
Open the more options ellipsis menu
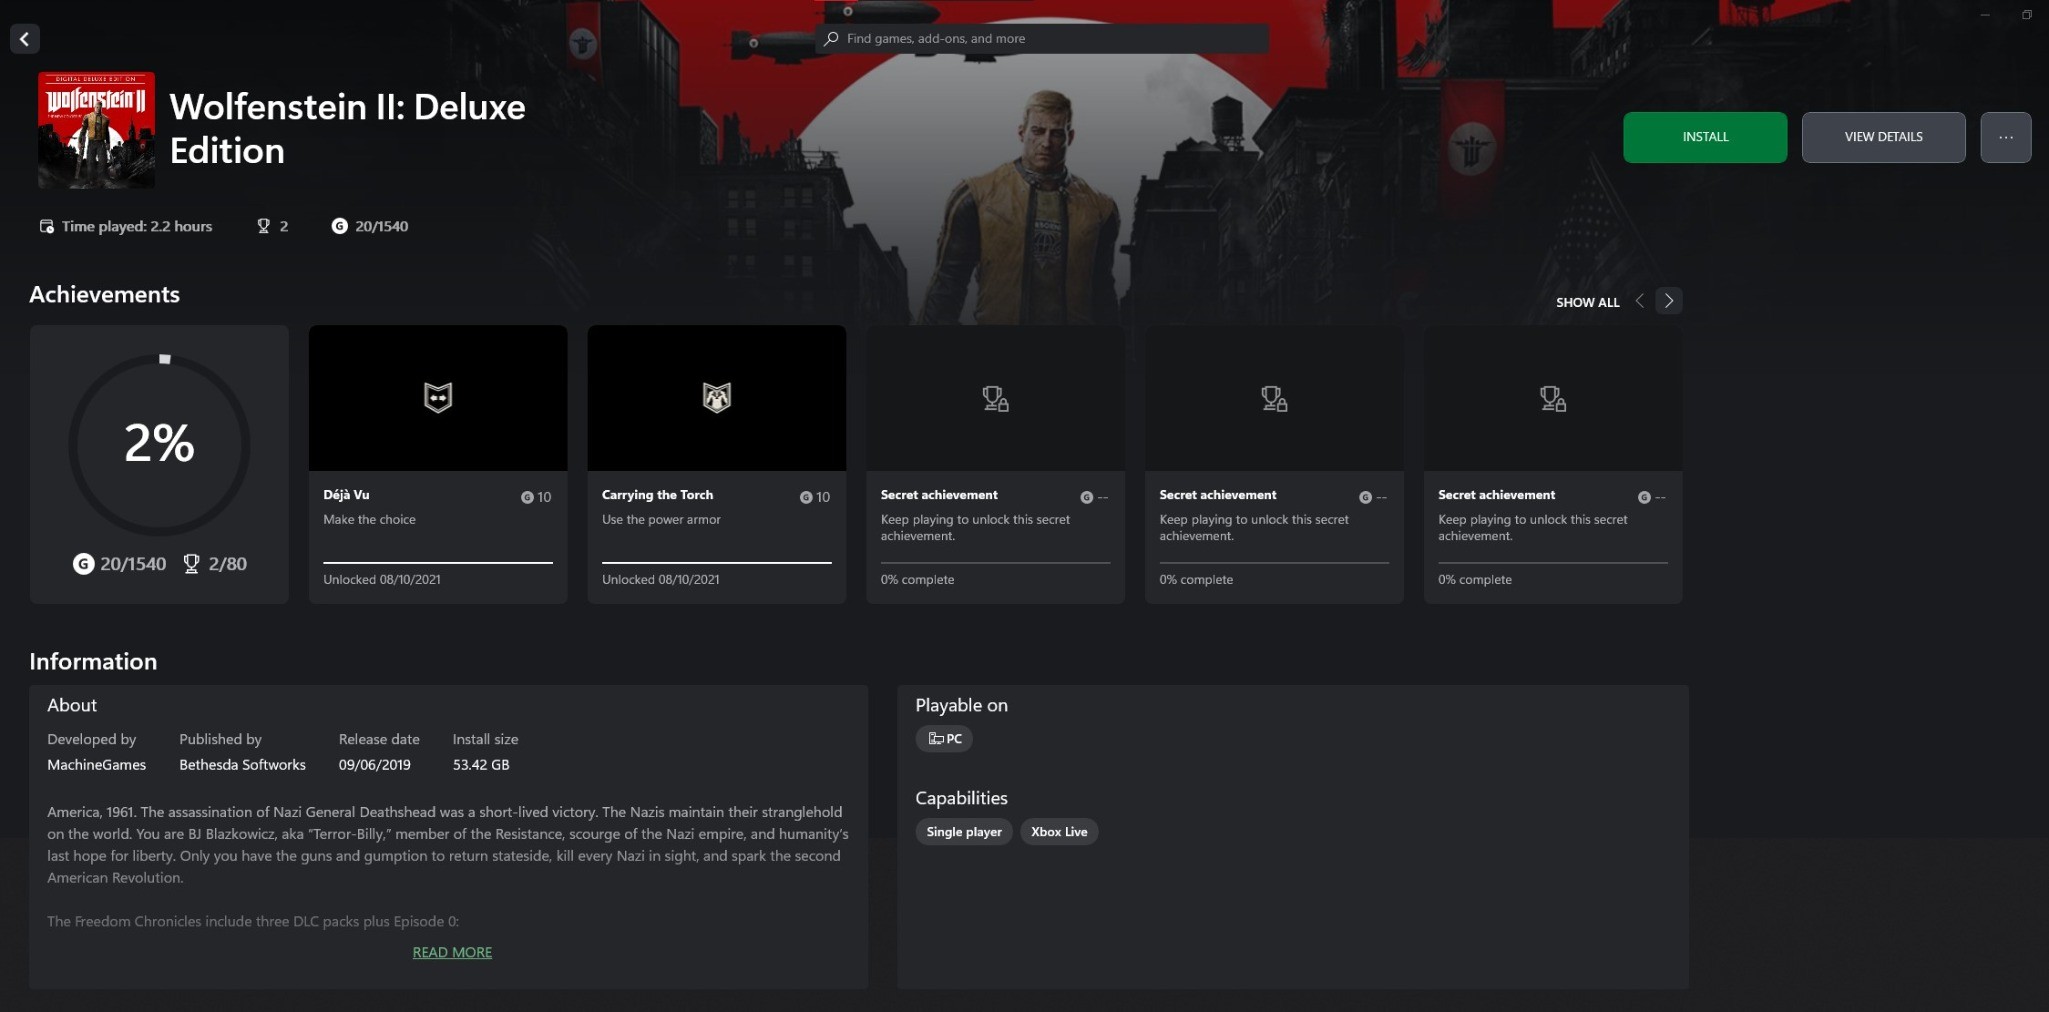[x=2005, y=137]
